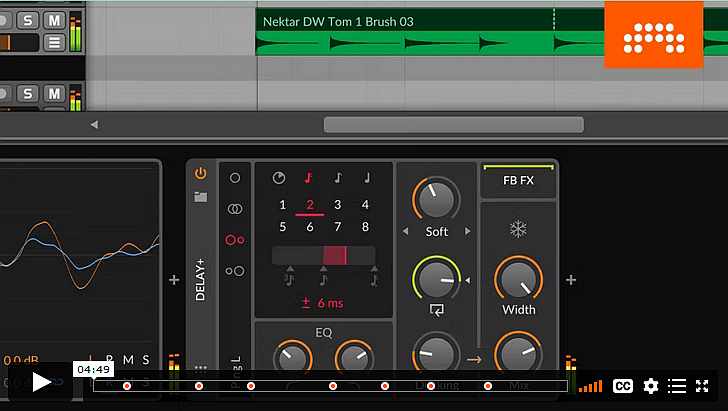Open the DELAY+ three-dots options
The image size is (728, 411).
click(x=201, y=367)
